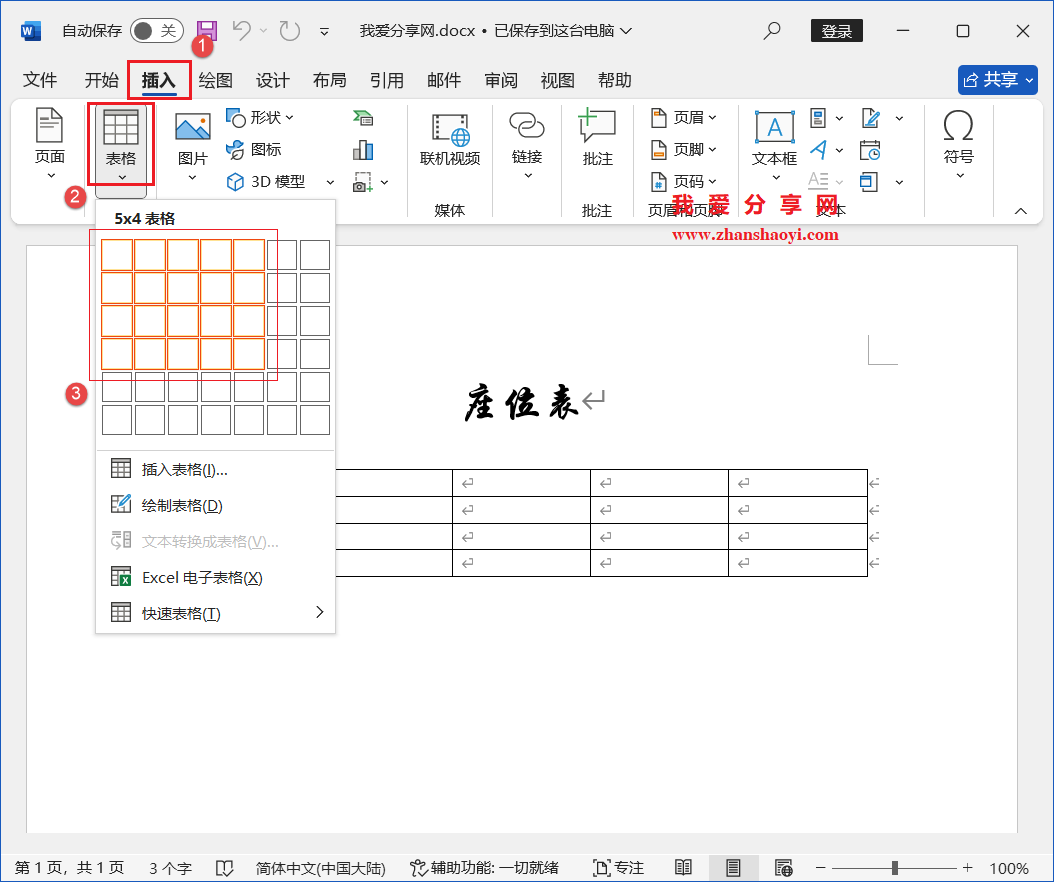Open the Mailings (邮件) tab
This screenshot has width=1054, height=882.
[444, 80]
